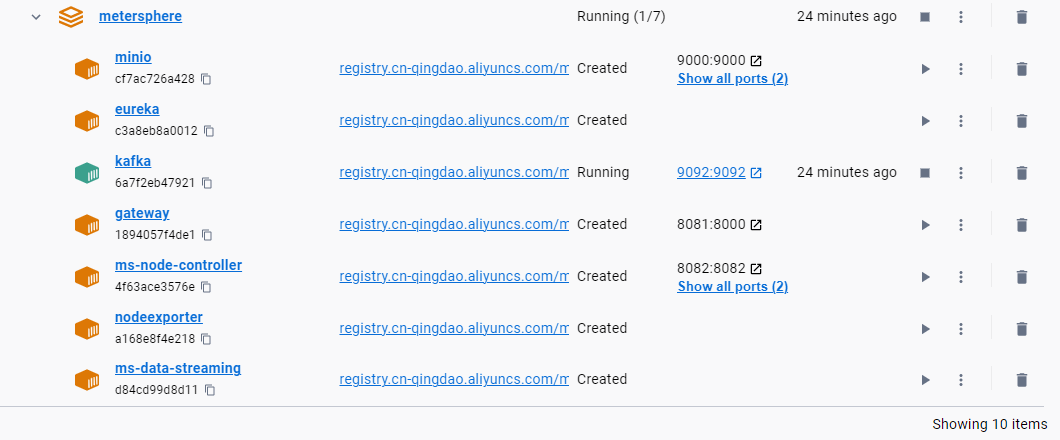Open gateway image registry link

[454, 224]
